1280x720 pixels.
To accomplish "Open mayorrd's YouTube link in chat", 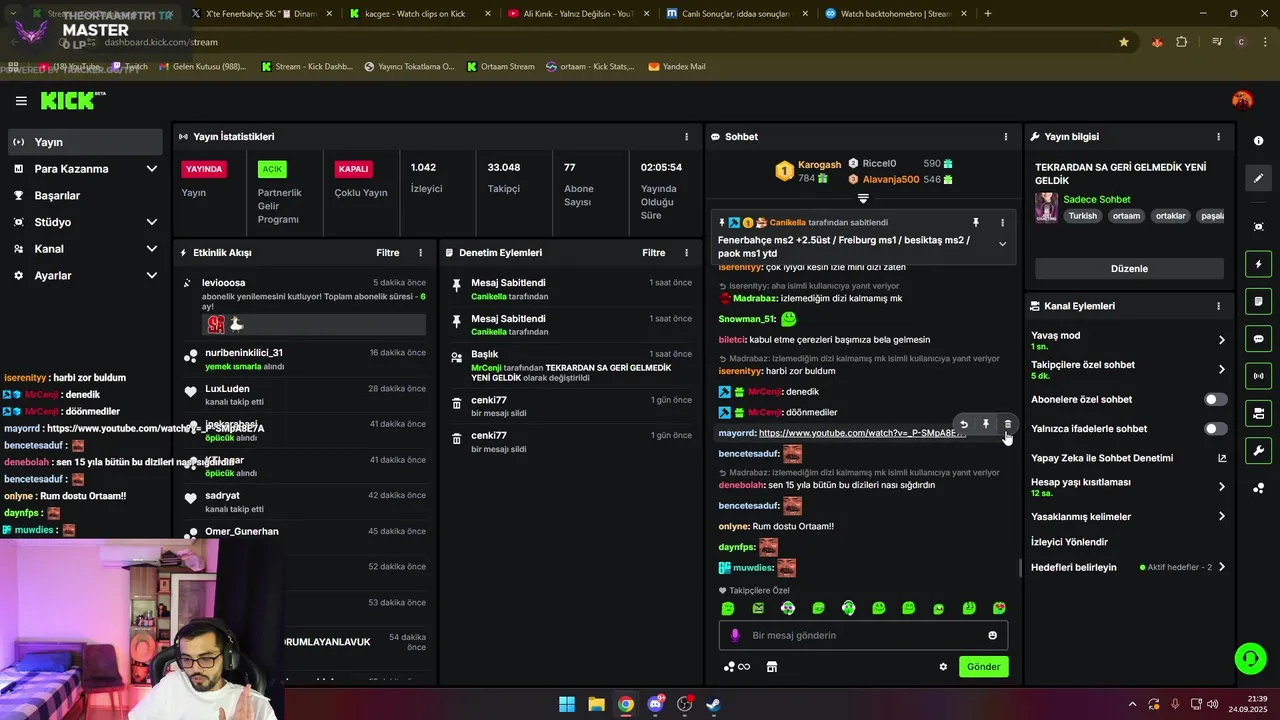I will pyautogui.click(x=862, y=433).
